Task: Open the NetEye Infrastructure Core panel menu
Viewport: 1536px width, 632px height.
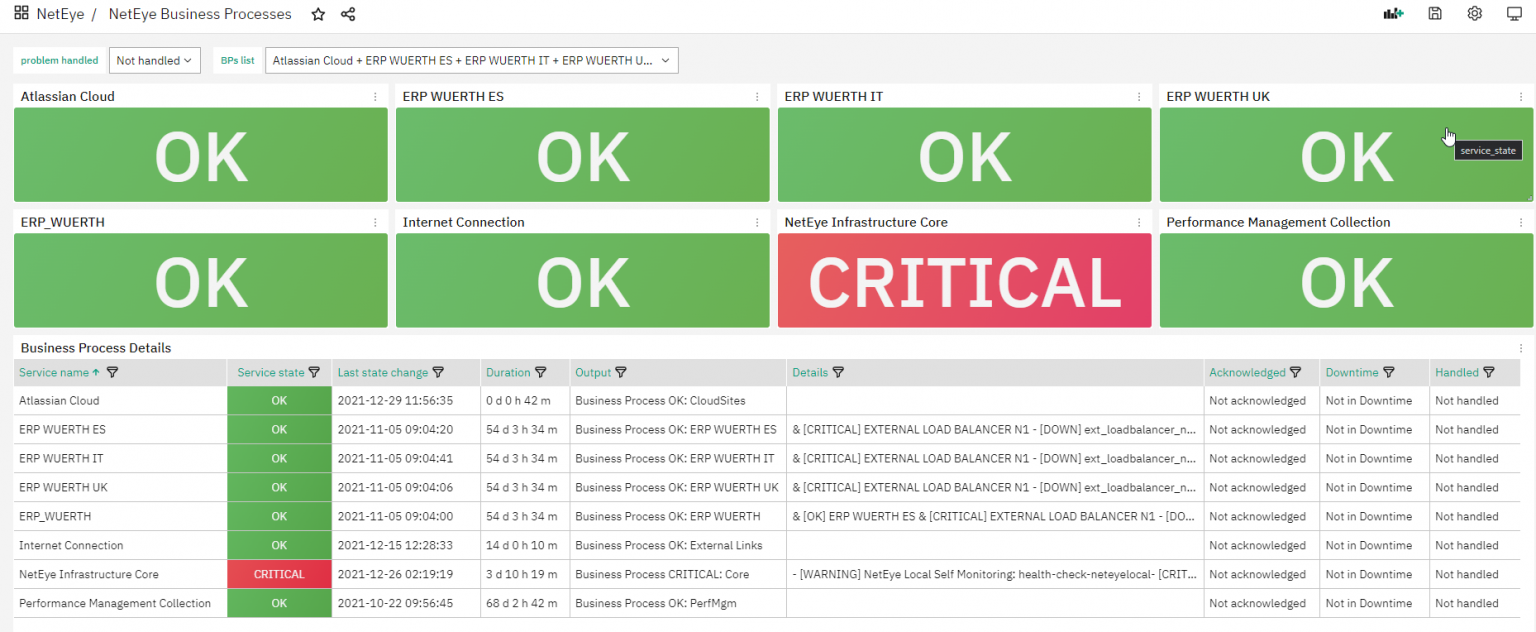Action: coord(1140,222)
